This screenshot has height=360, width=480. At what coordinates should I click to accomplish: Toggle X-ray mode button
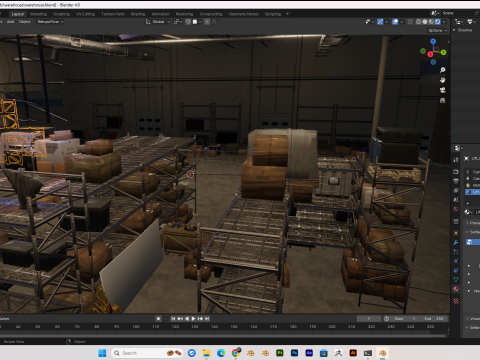[x=410, y=22]
